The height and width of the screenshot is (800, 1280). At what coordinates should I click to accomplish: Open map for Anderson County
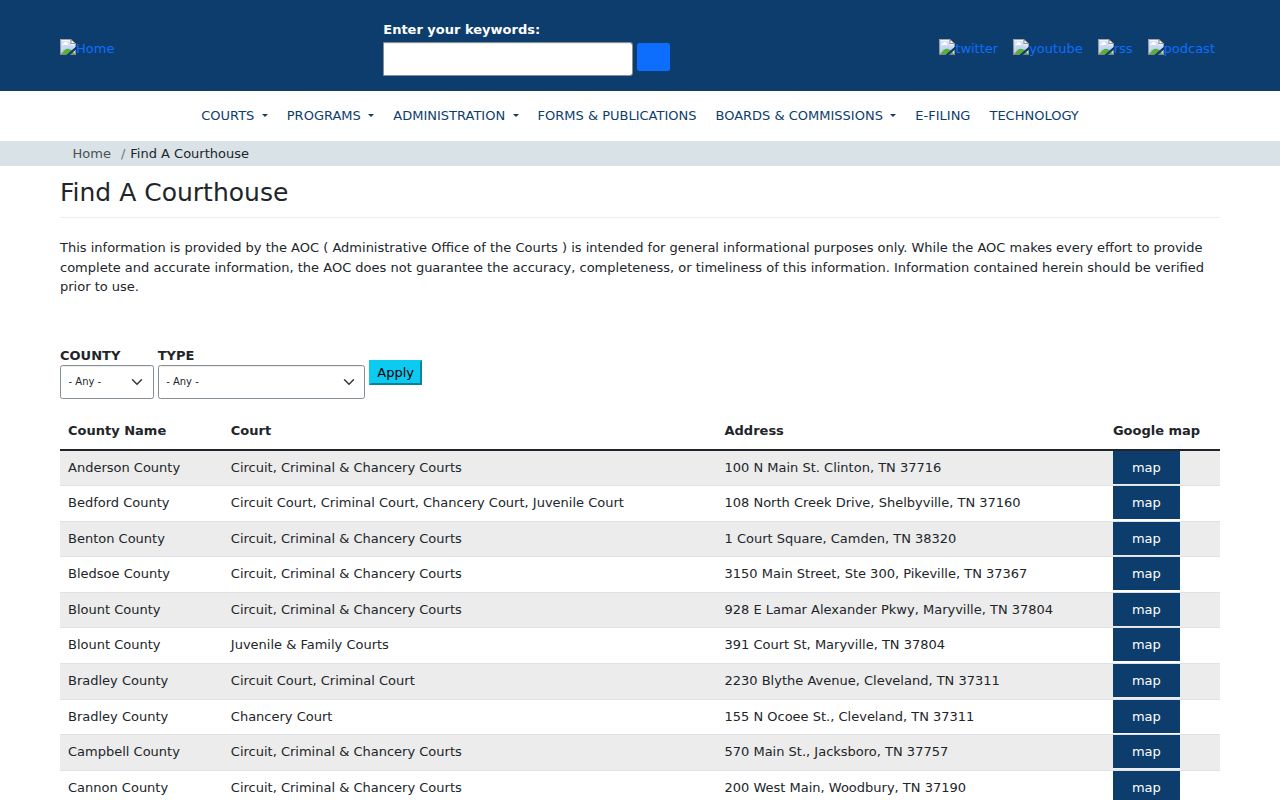[1146, 467]
